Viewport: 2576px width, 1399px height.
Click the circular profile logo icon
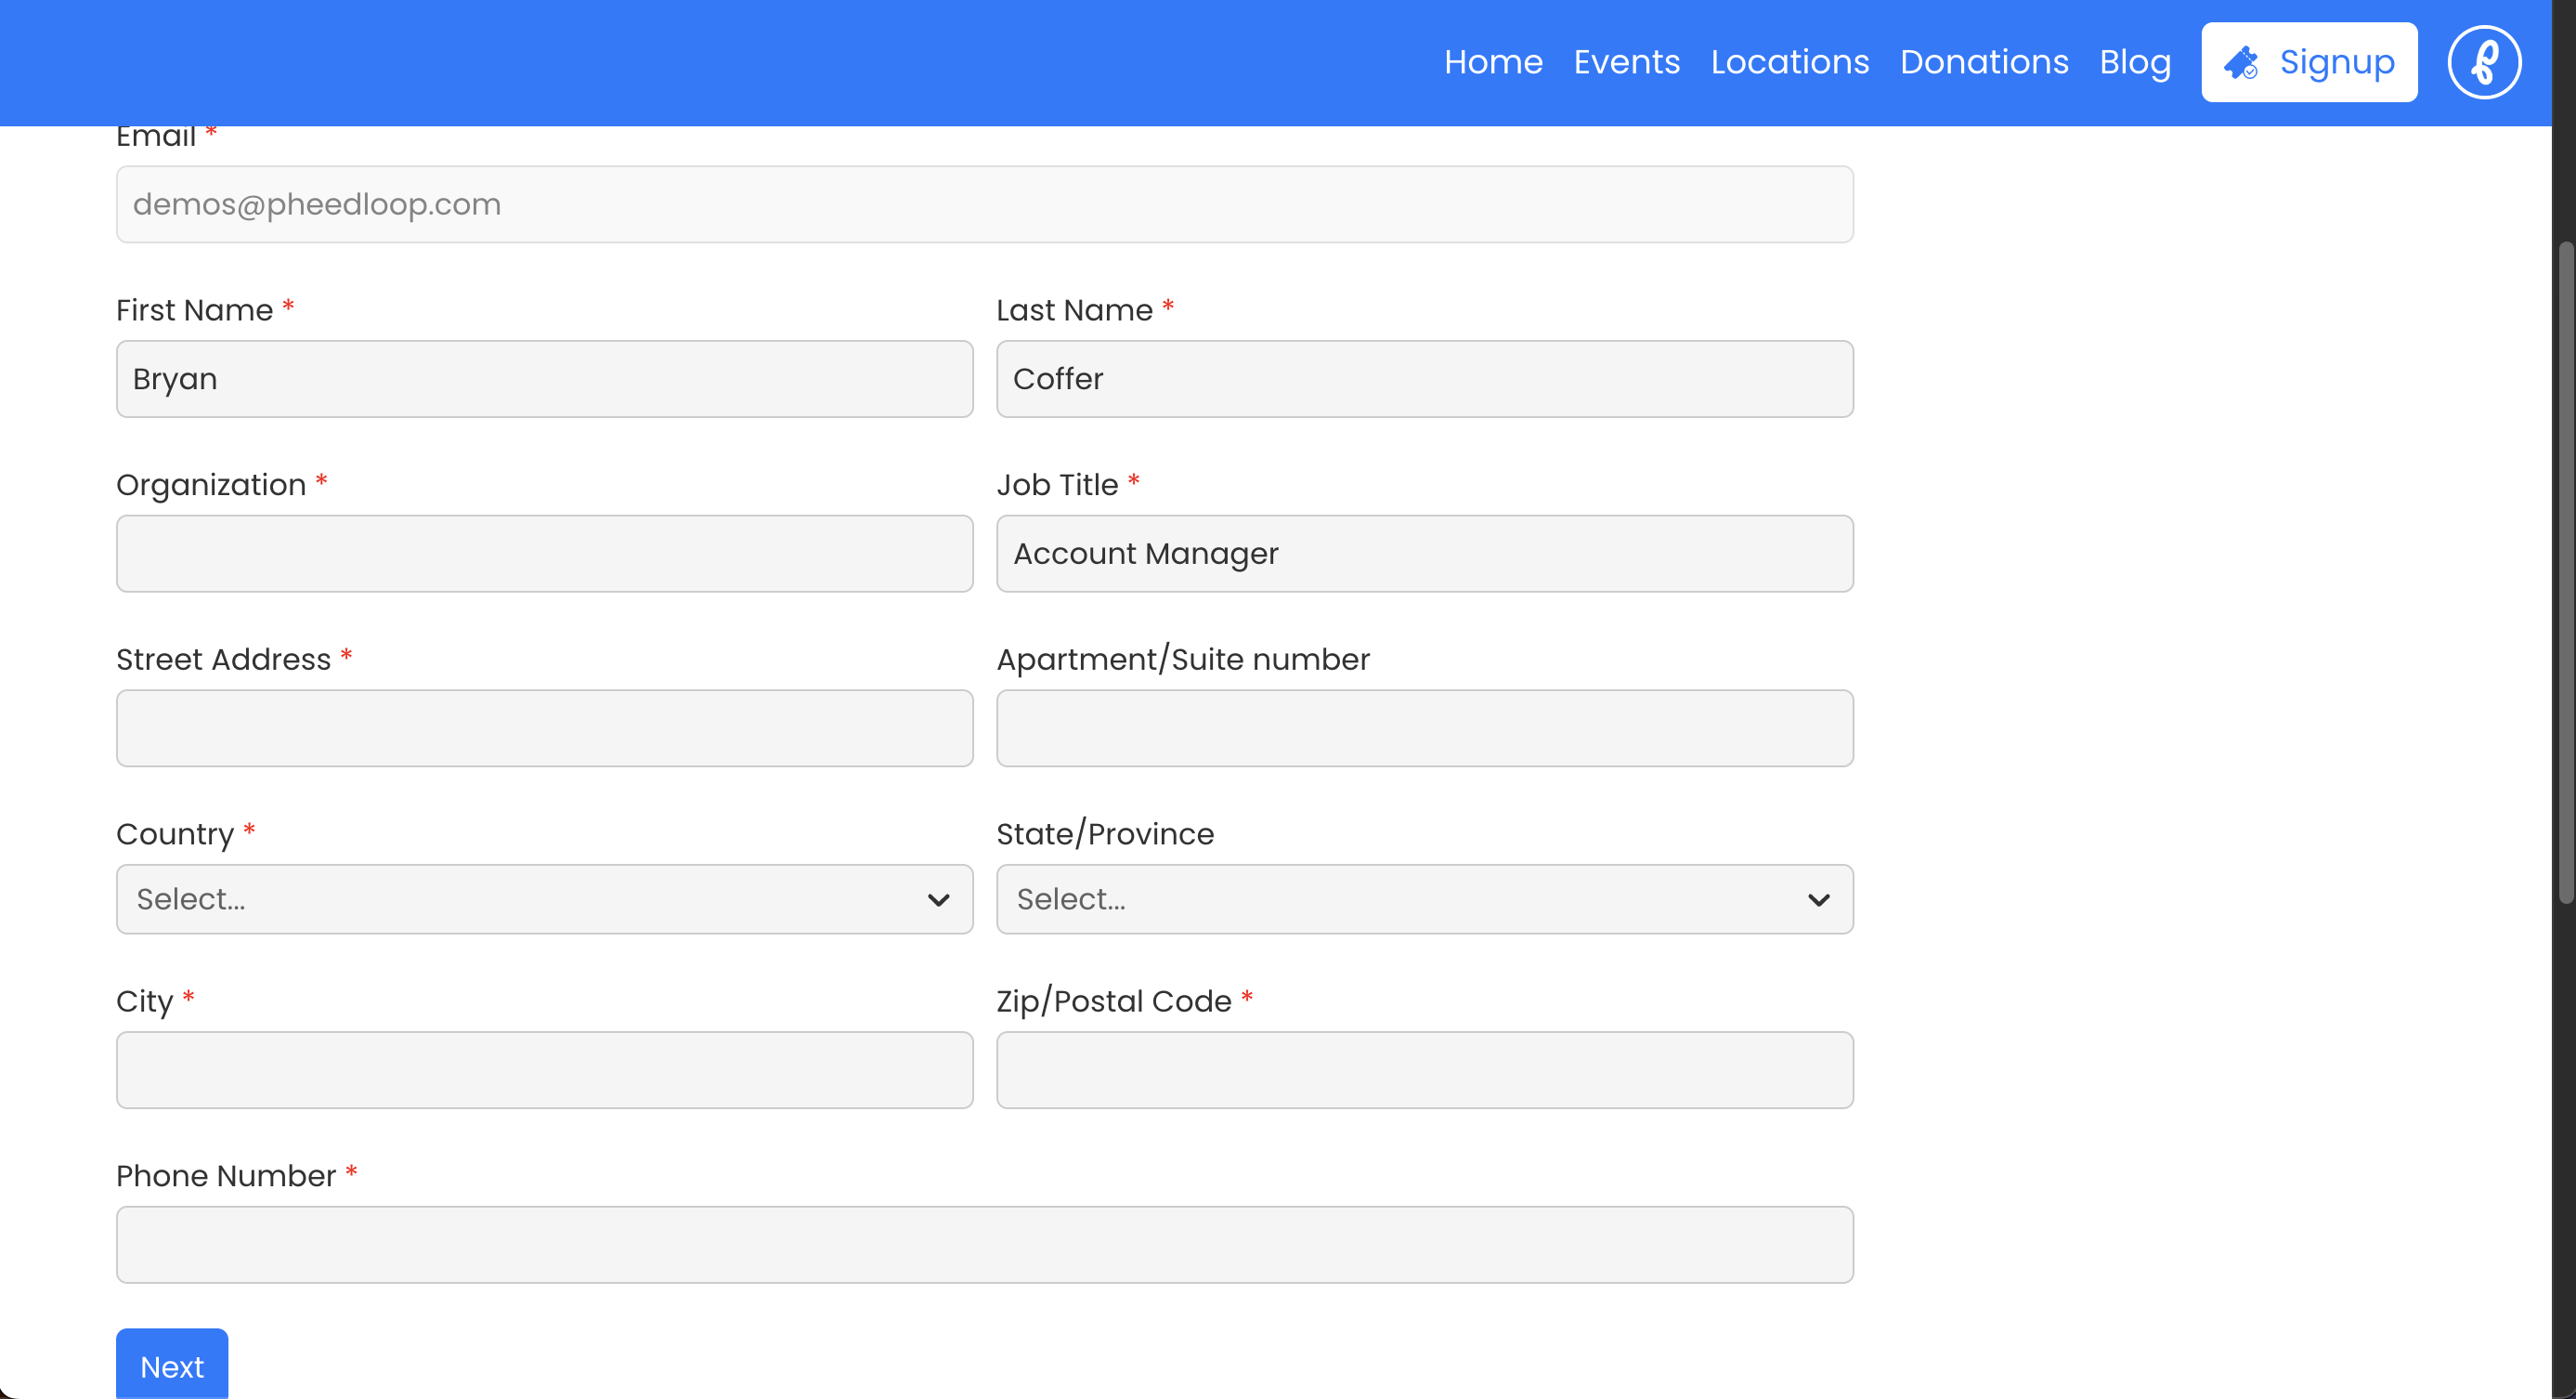point(2483,62)
